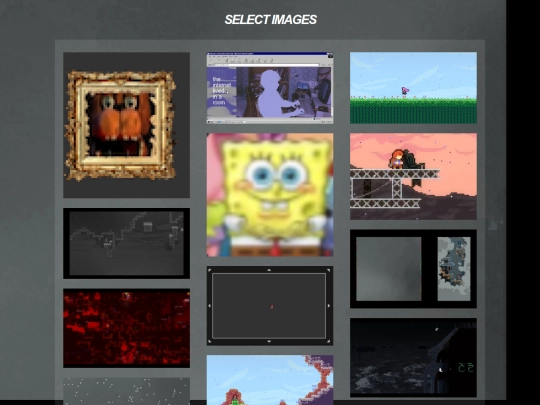Click the 'SELECT IMAGES' heading
540x405 pixels.
click(x=271, y=20)
